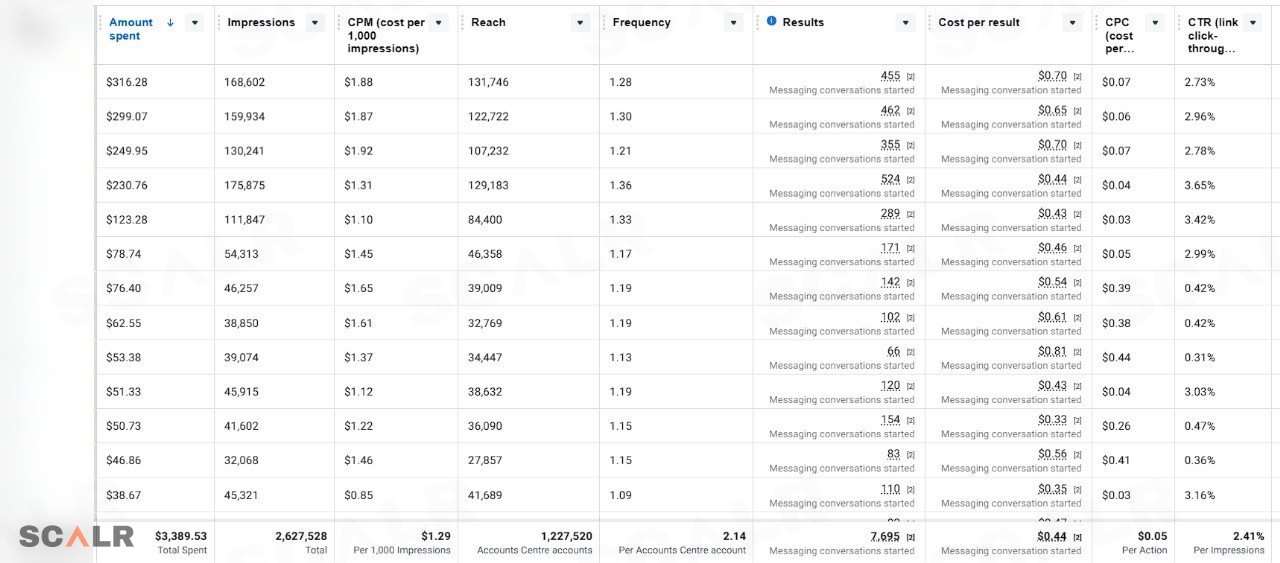Click the [2] badge beside 66 results

click(910, 351)
